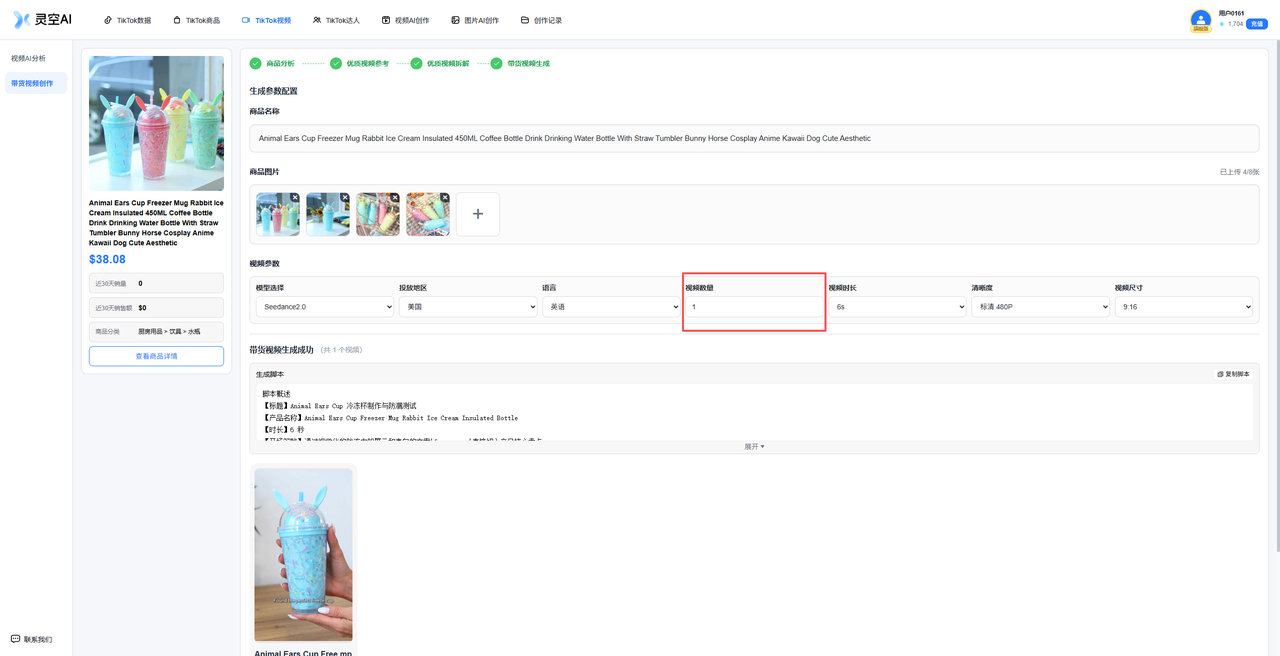
Task: Click the 近30天销量 row
Action: pos(156,283)
